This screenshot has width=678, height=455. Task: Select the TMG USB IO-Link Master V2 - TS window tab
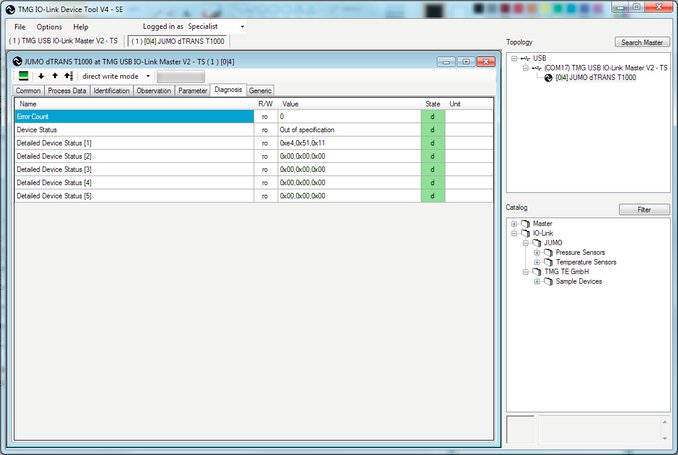63,41
